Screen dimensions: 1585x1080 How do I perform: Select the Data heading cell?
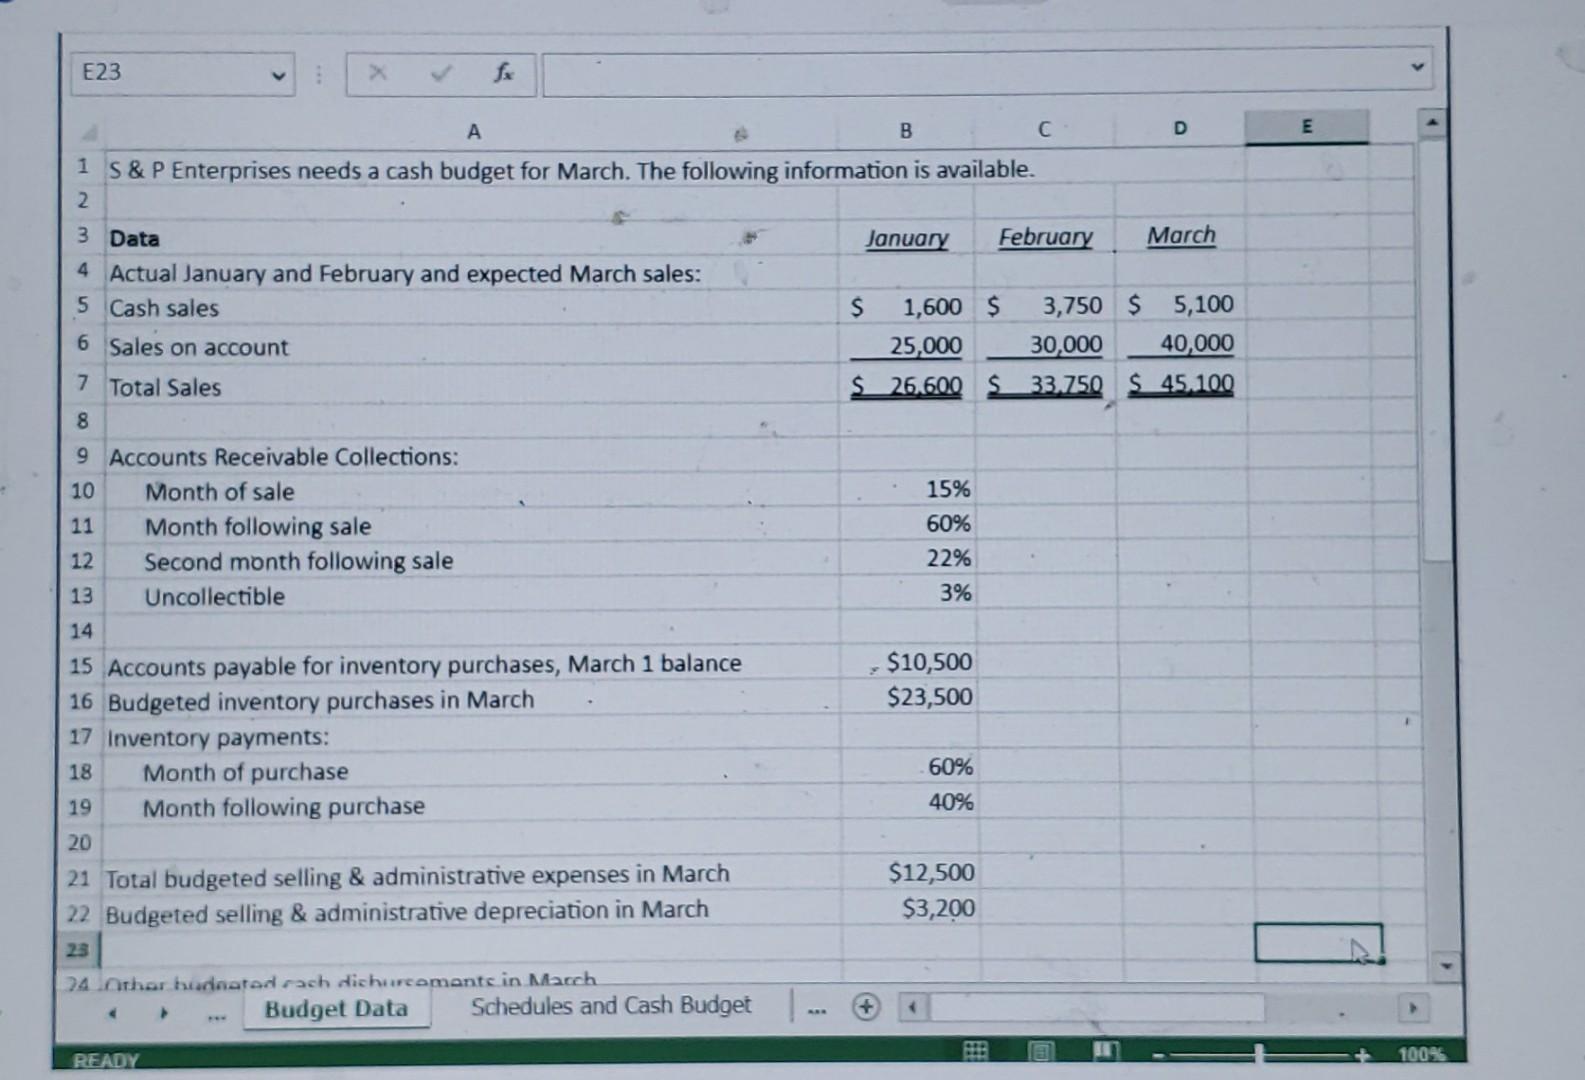[x=134, y=239]
